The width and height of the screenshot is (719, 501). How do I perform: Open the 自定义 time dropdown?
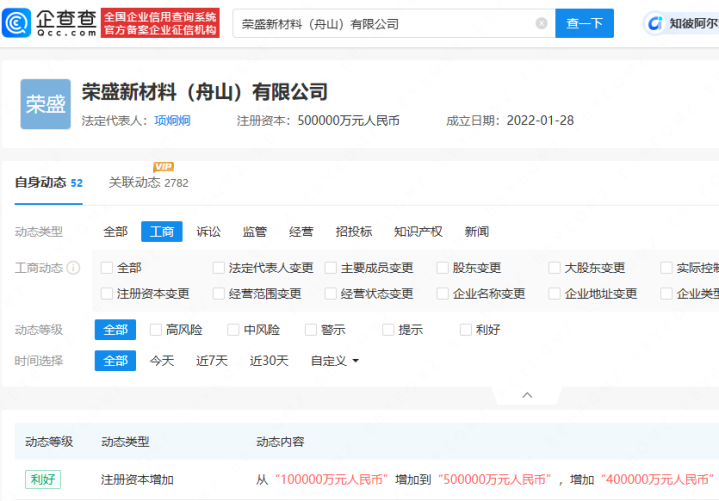(x=335, y=361)
